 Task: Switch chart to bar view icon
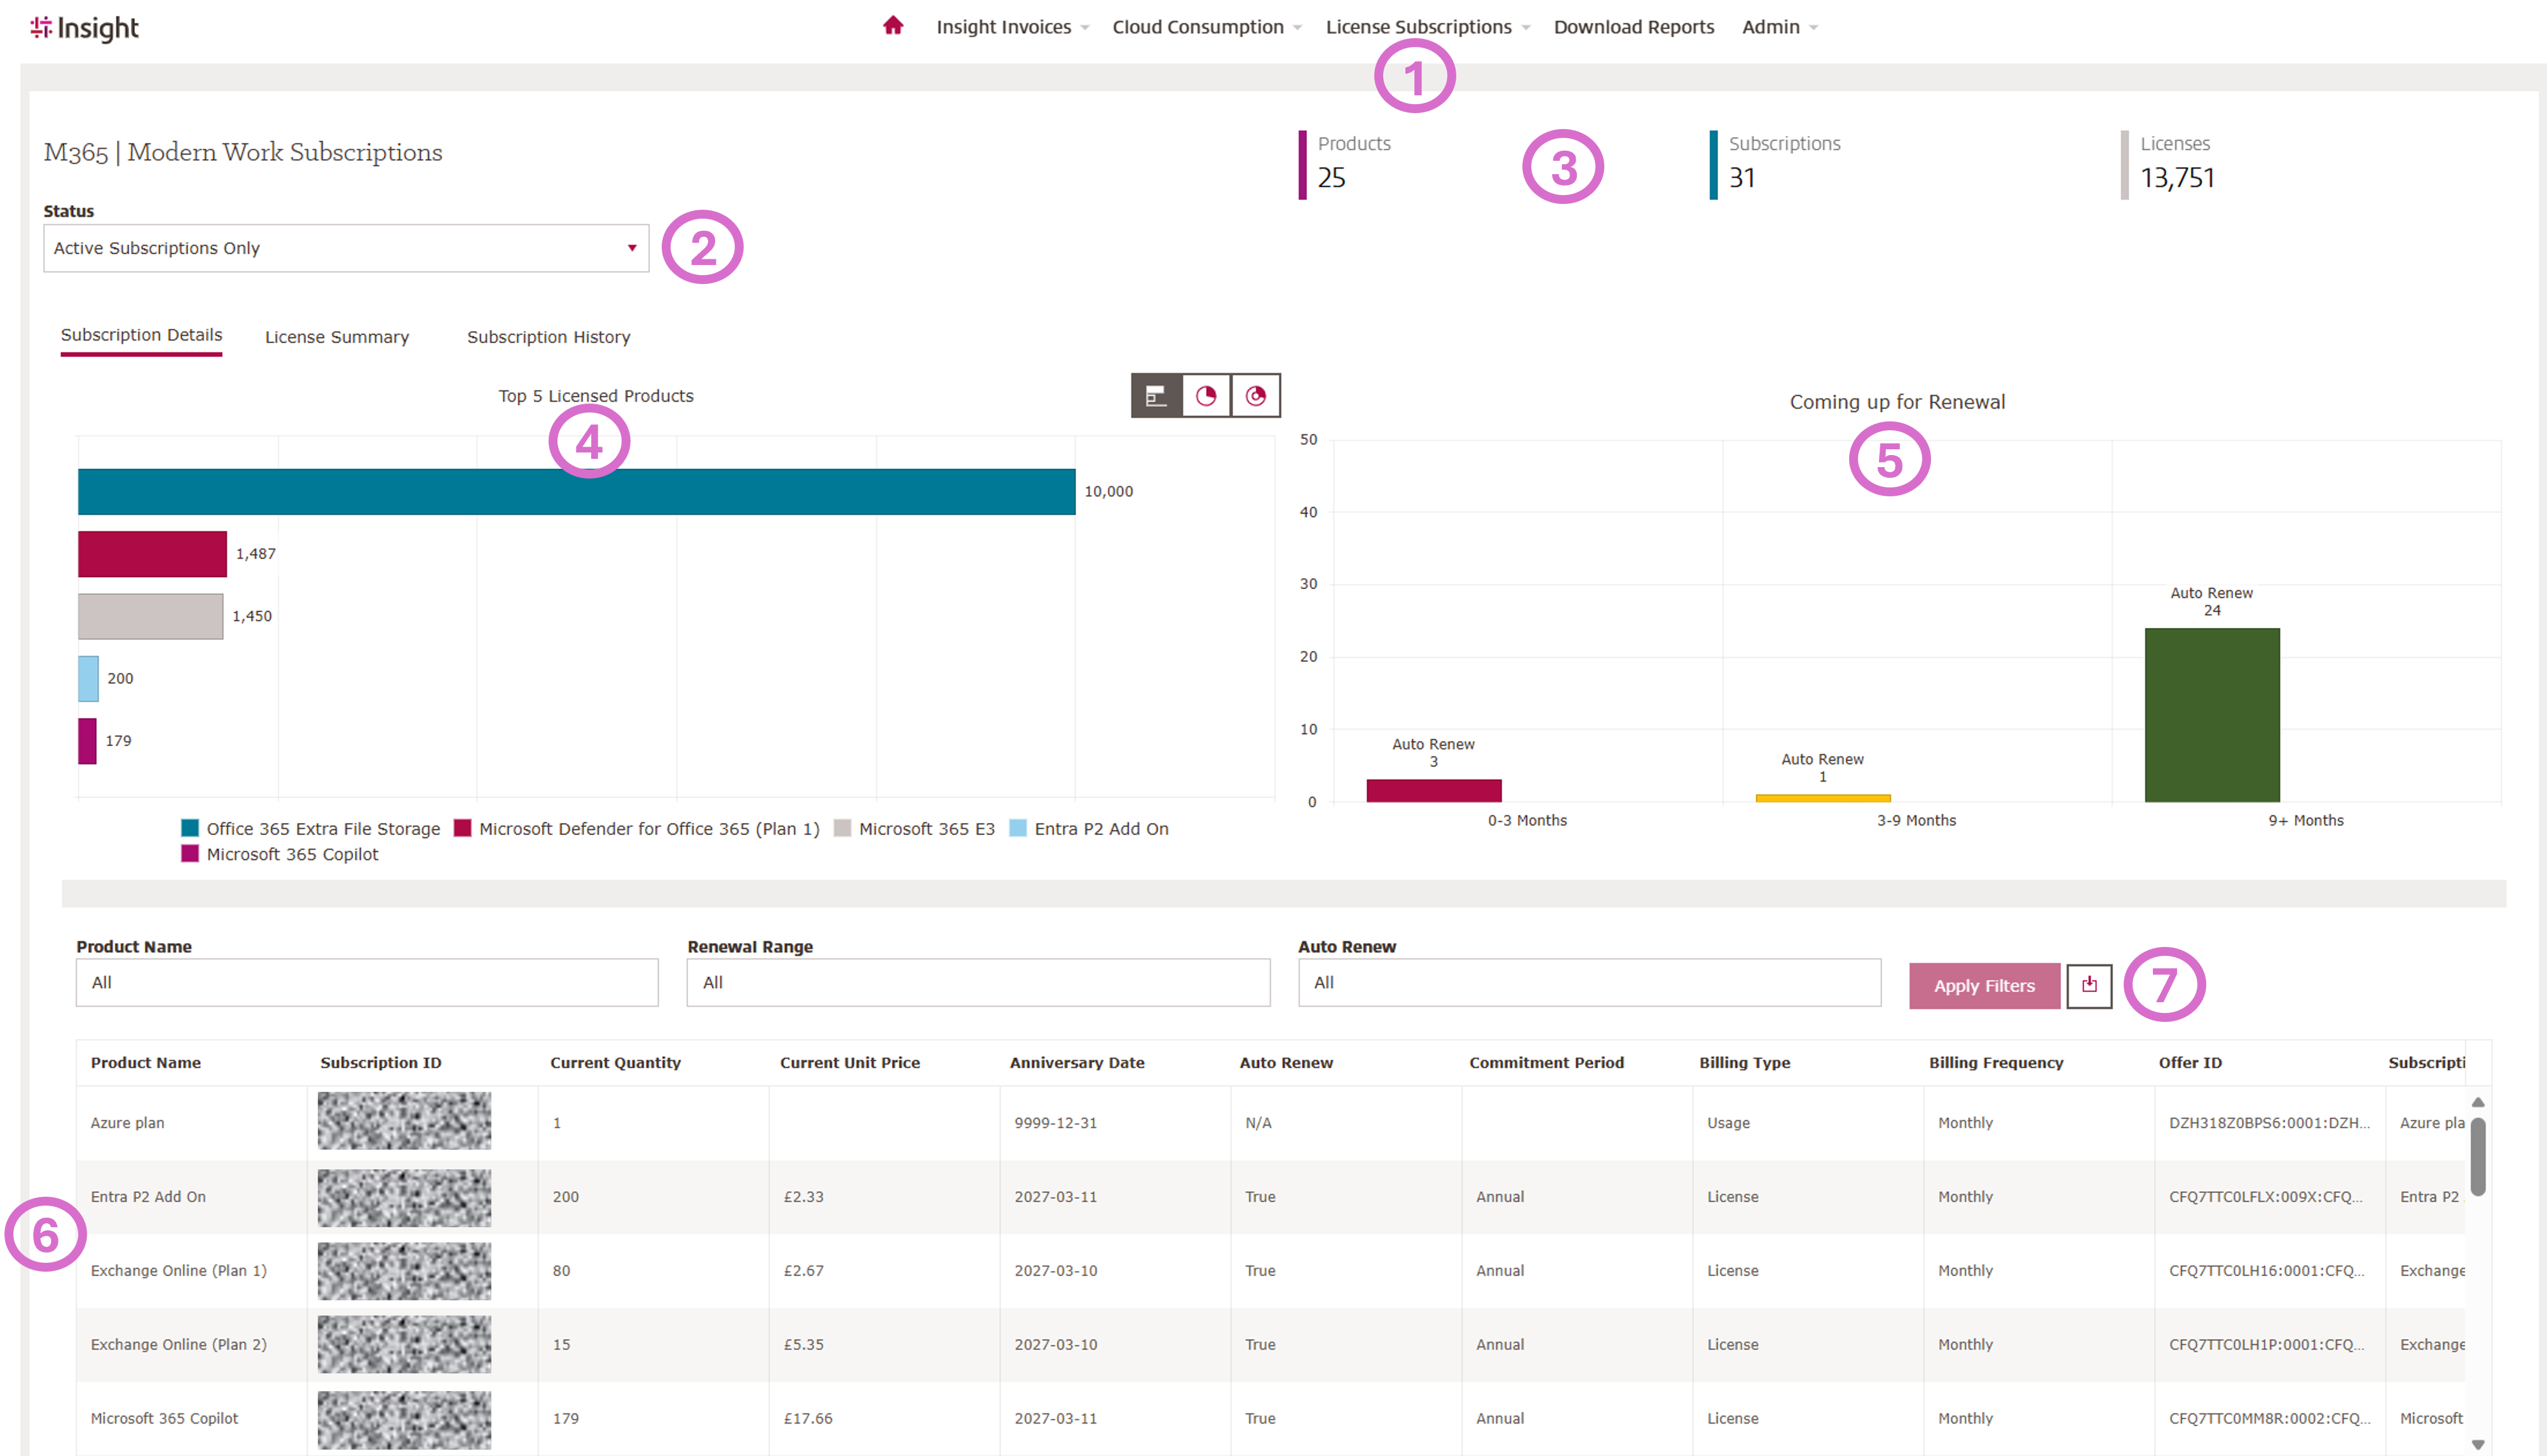(1156, 396)
